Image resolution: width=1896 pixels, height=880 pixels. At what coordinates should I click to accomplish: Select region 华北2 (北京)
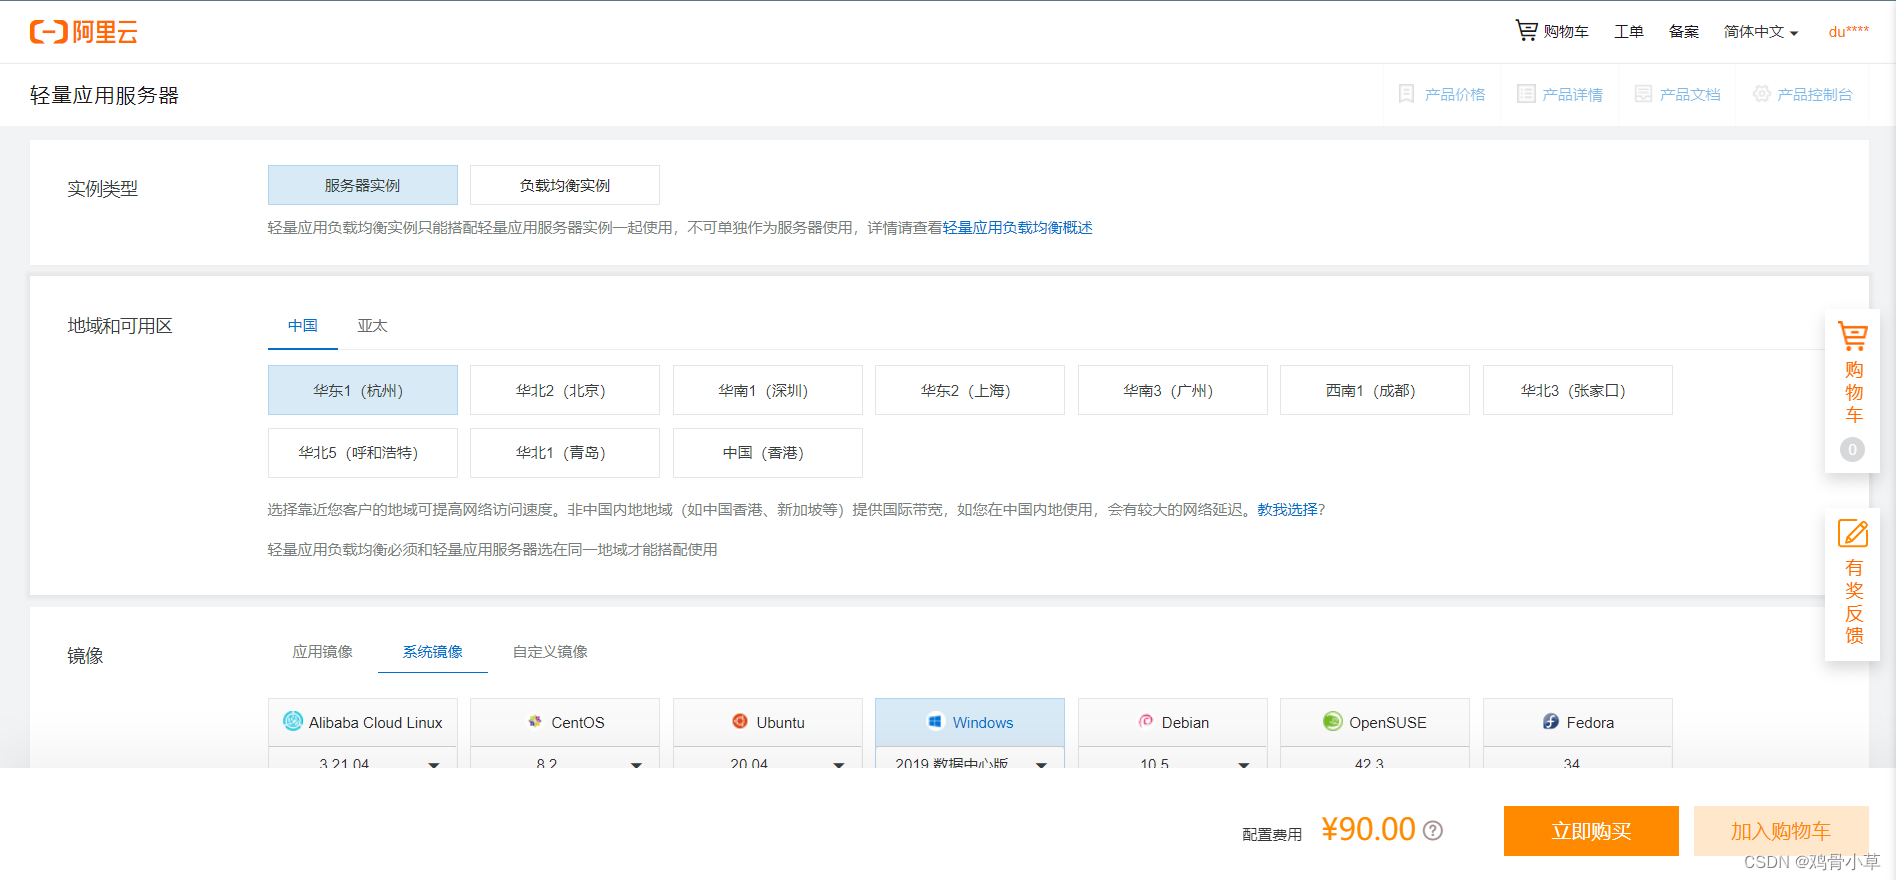click(565, 390)
